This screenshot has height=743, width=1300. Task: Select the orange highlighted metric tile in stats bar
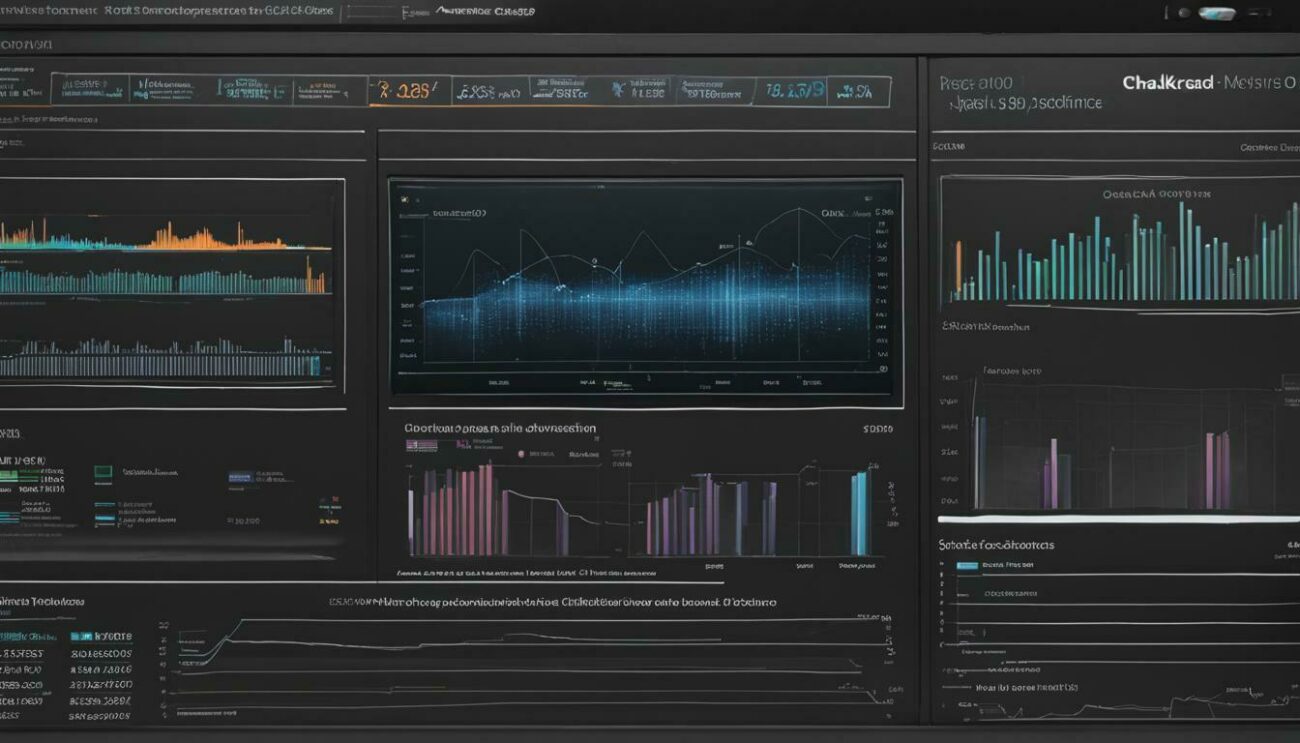tap(410, 91)
